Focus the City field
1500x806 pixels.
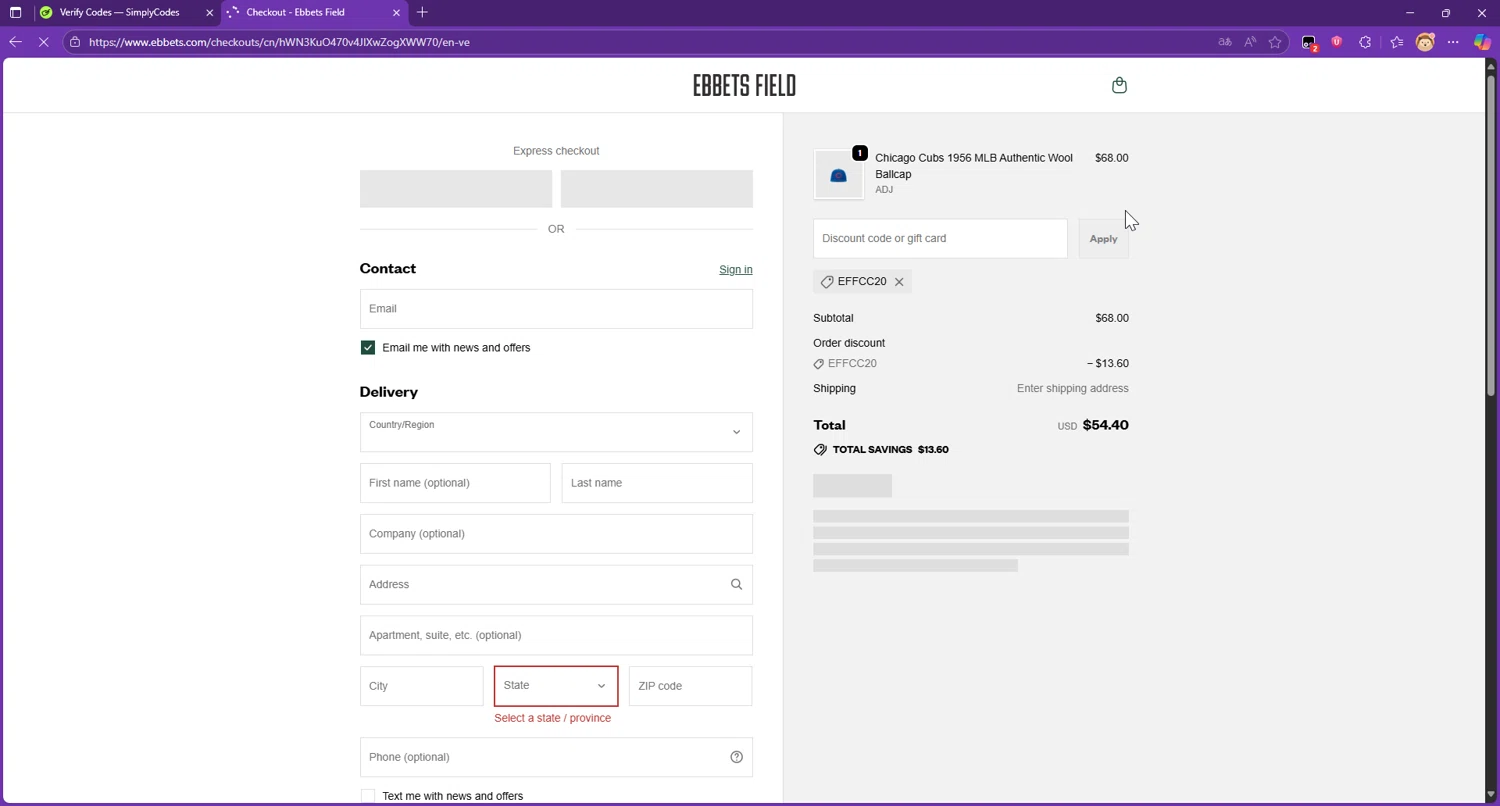422,686
